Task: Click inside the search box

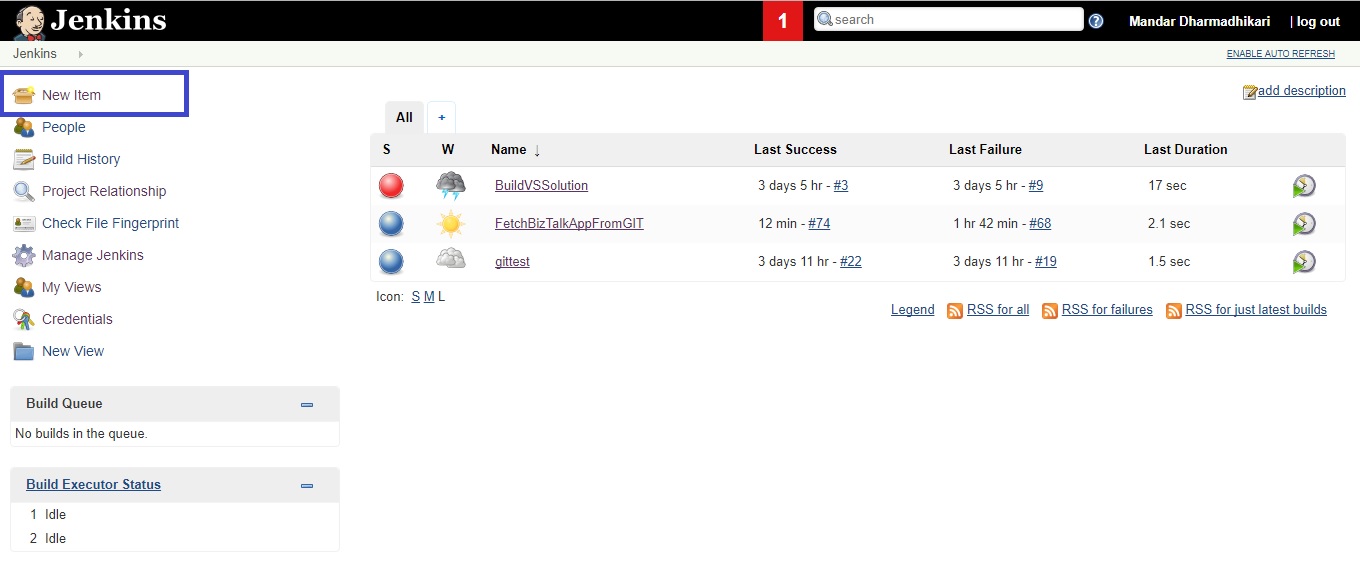Action: 948,19
